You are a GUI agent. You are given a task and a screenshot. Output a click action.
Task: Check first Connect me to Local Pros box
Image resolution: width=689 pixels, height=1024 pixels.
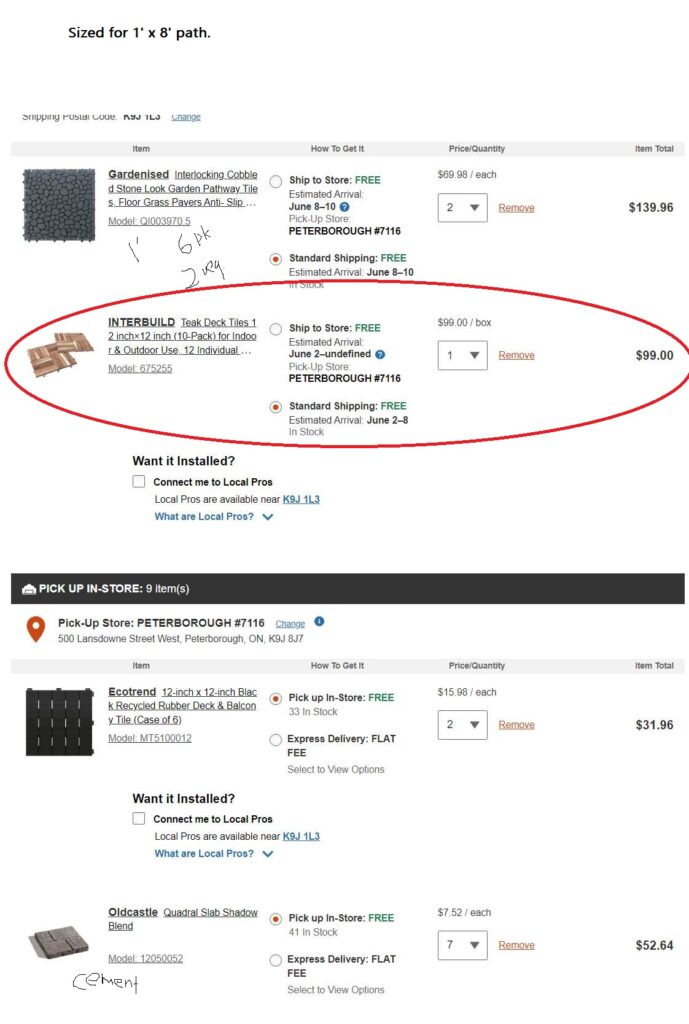tap(139, 482)
